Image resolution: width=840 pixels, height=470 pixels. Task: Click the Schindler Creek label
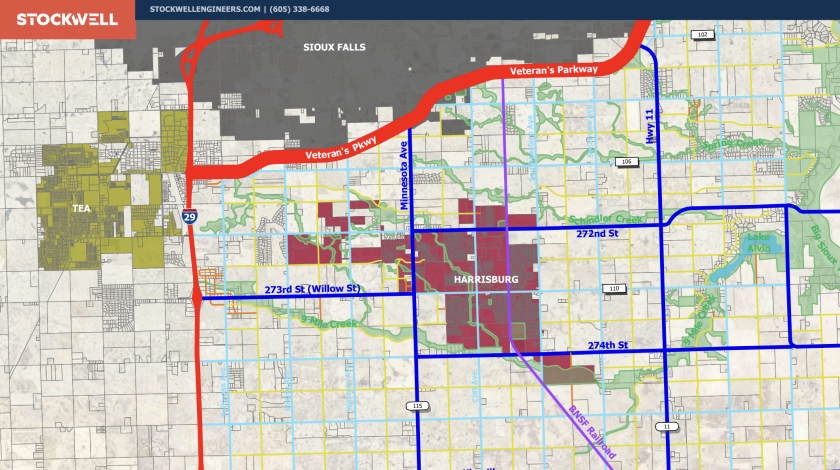point(604,219)
